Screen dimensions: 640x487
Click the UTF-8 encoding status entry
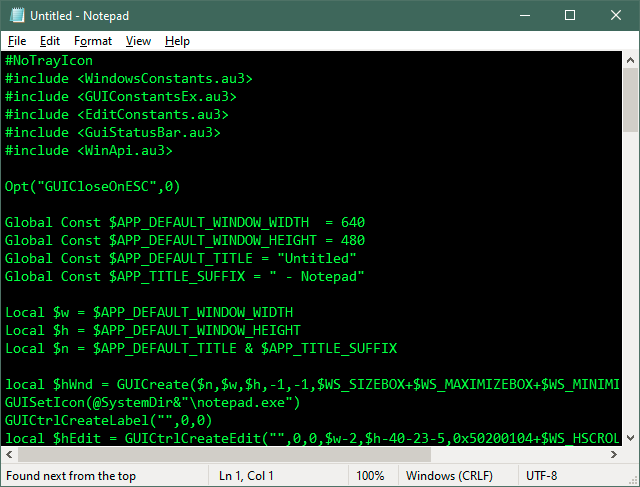coord(541,476)
